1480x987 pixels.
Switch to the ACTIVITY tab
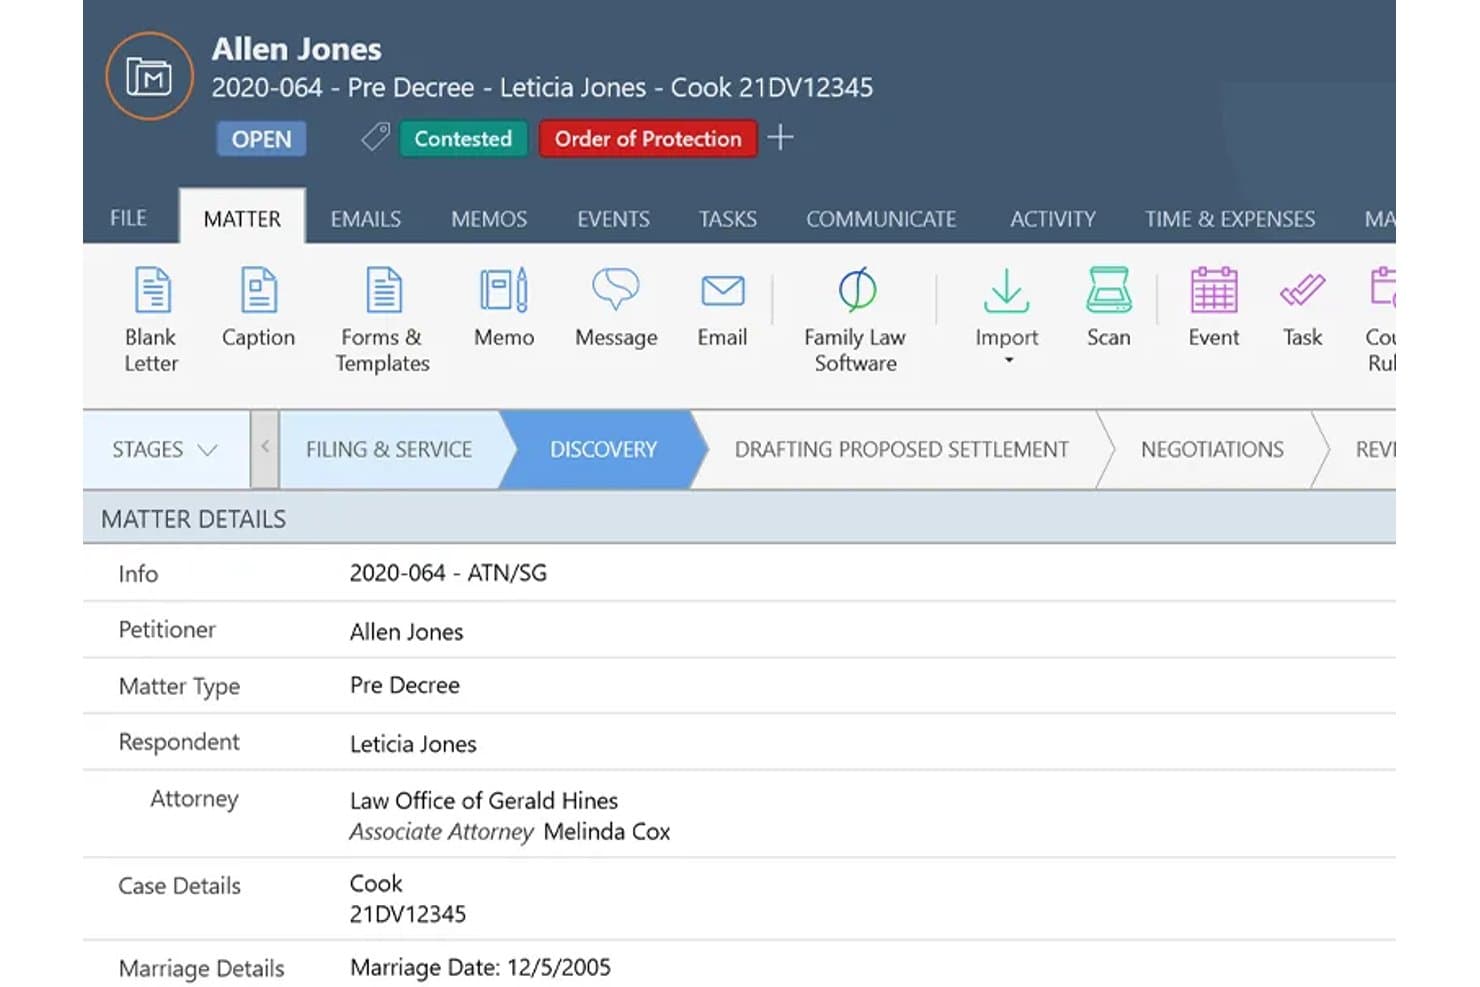click(1053, 219)
